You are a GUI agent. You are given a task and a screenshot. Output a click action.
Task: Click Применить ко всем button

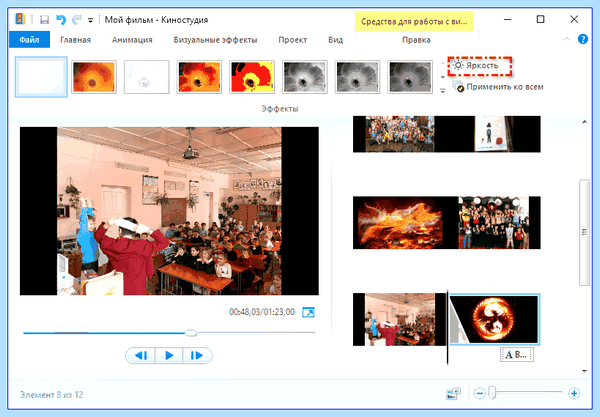pos(498,87)
